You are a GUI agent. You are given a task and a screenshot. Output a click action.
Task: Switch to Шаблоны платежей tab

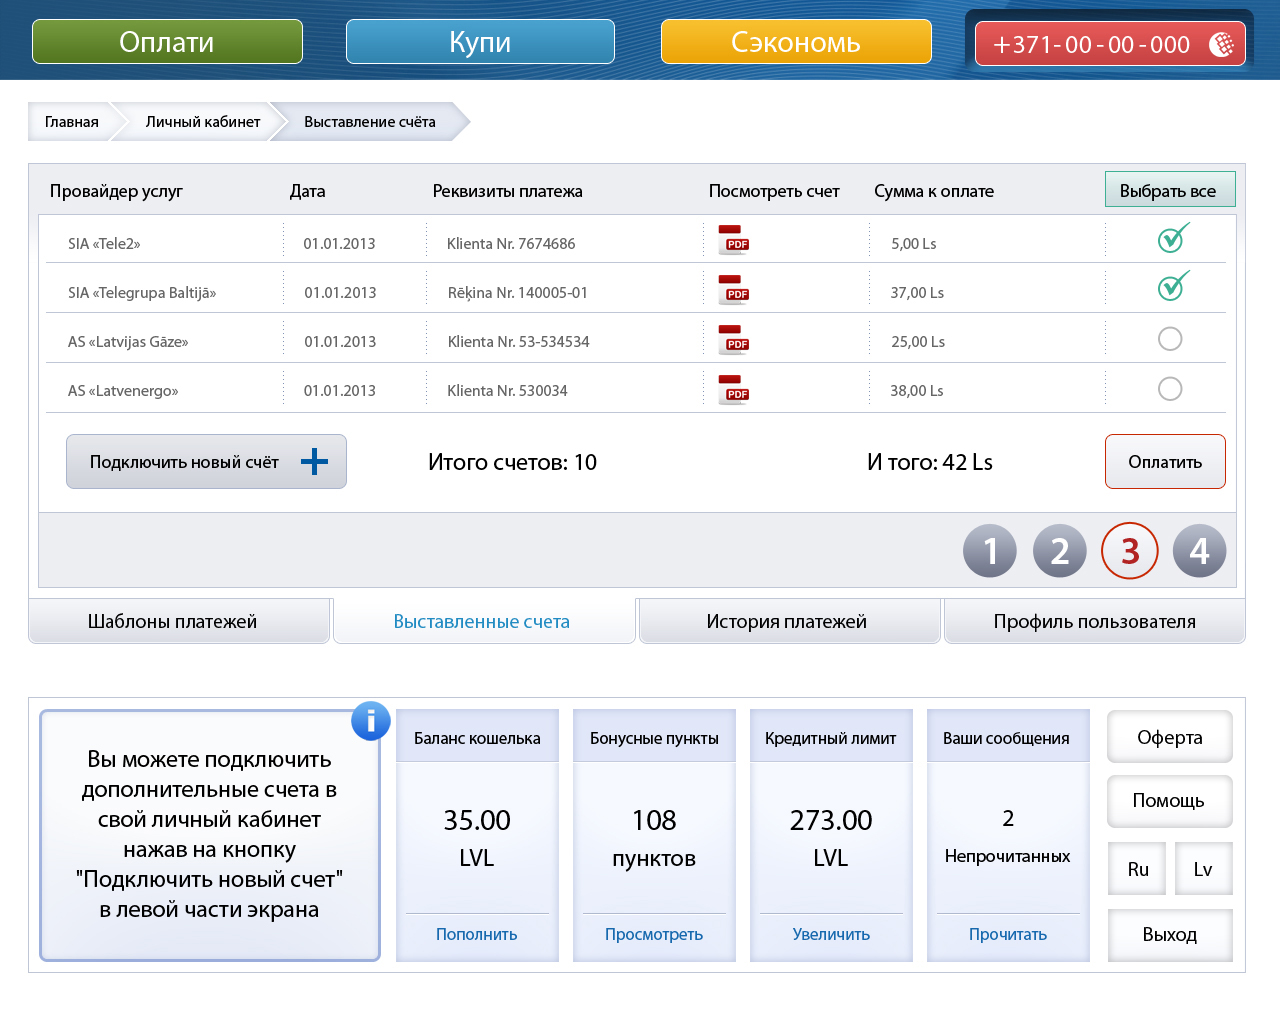point(179,621)
